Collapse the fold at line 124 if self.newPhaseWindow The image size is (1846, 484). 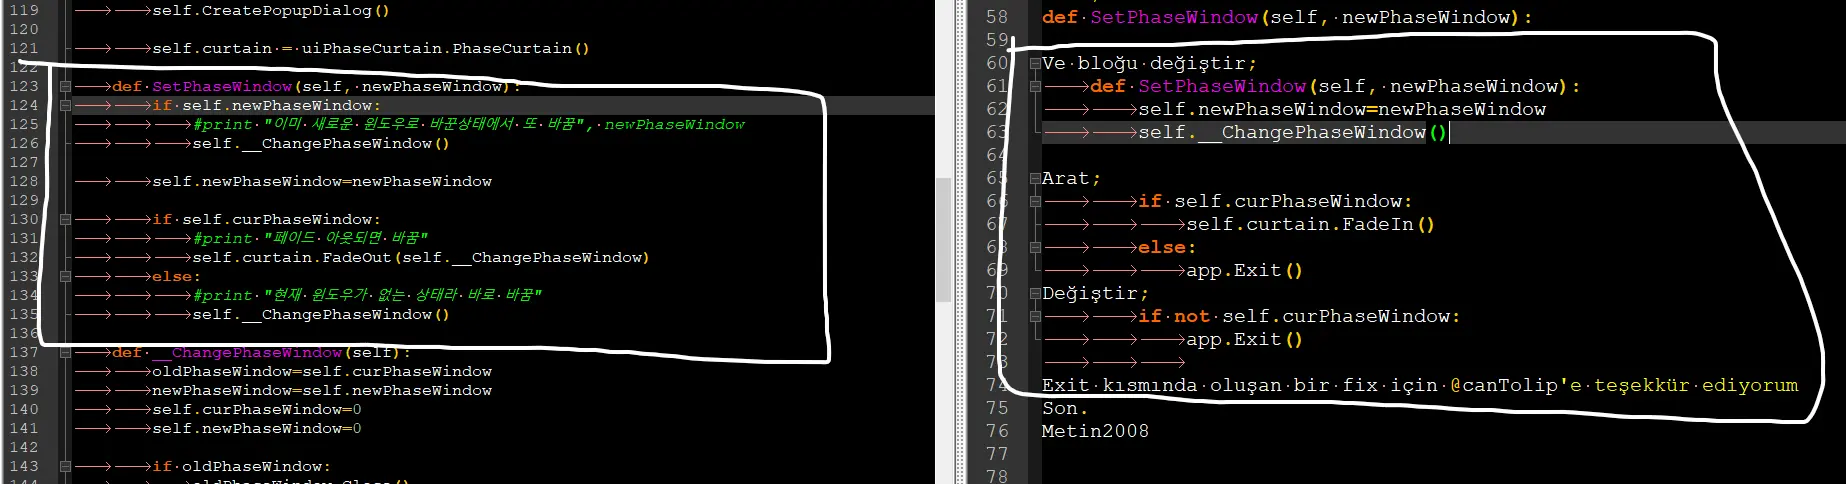(x=65, y=105)
